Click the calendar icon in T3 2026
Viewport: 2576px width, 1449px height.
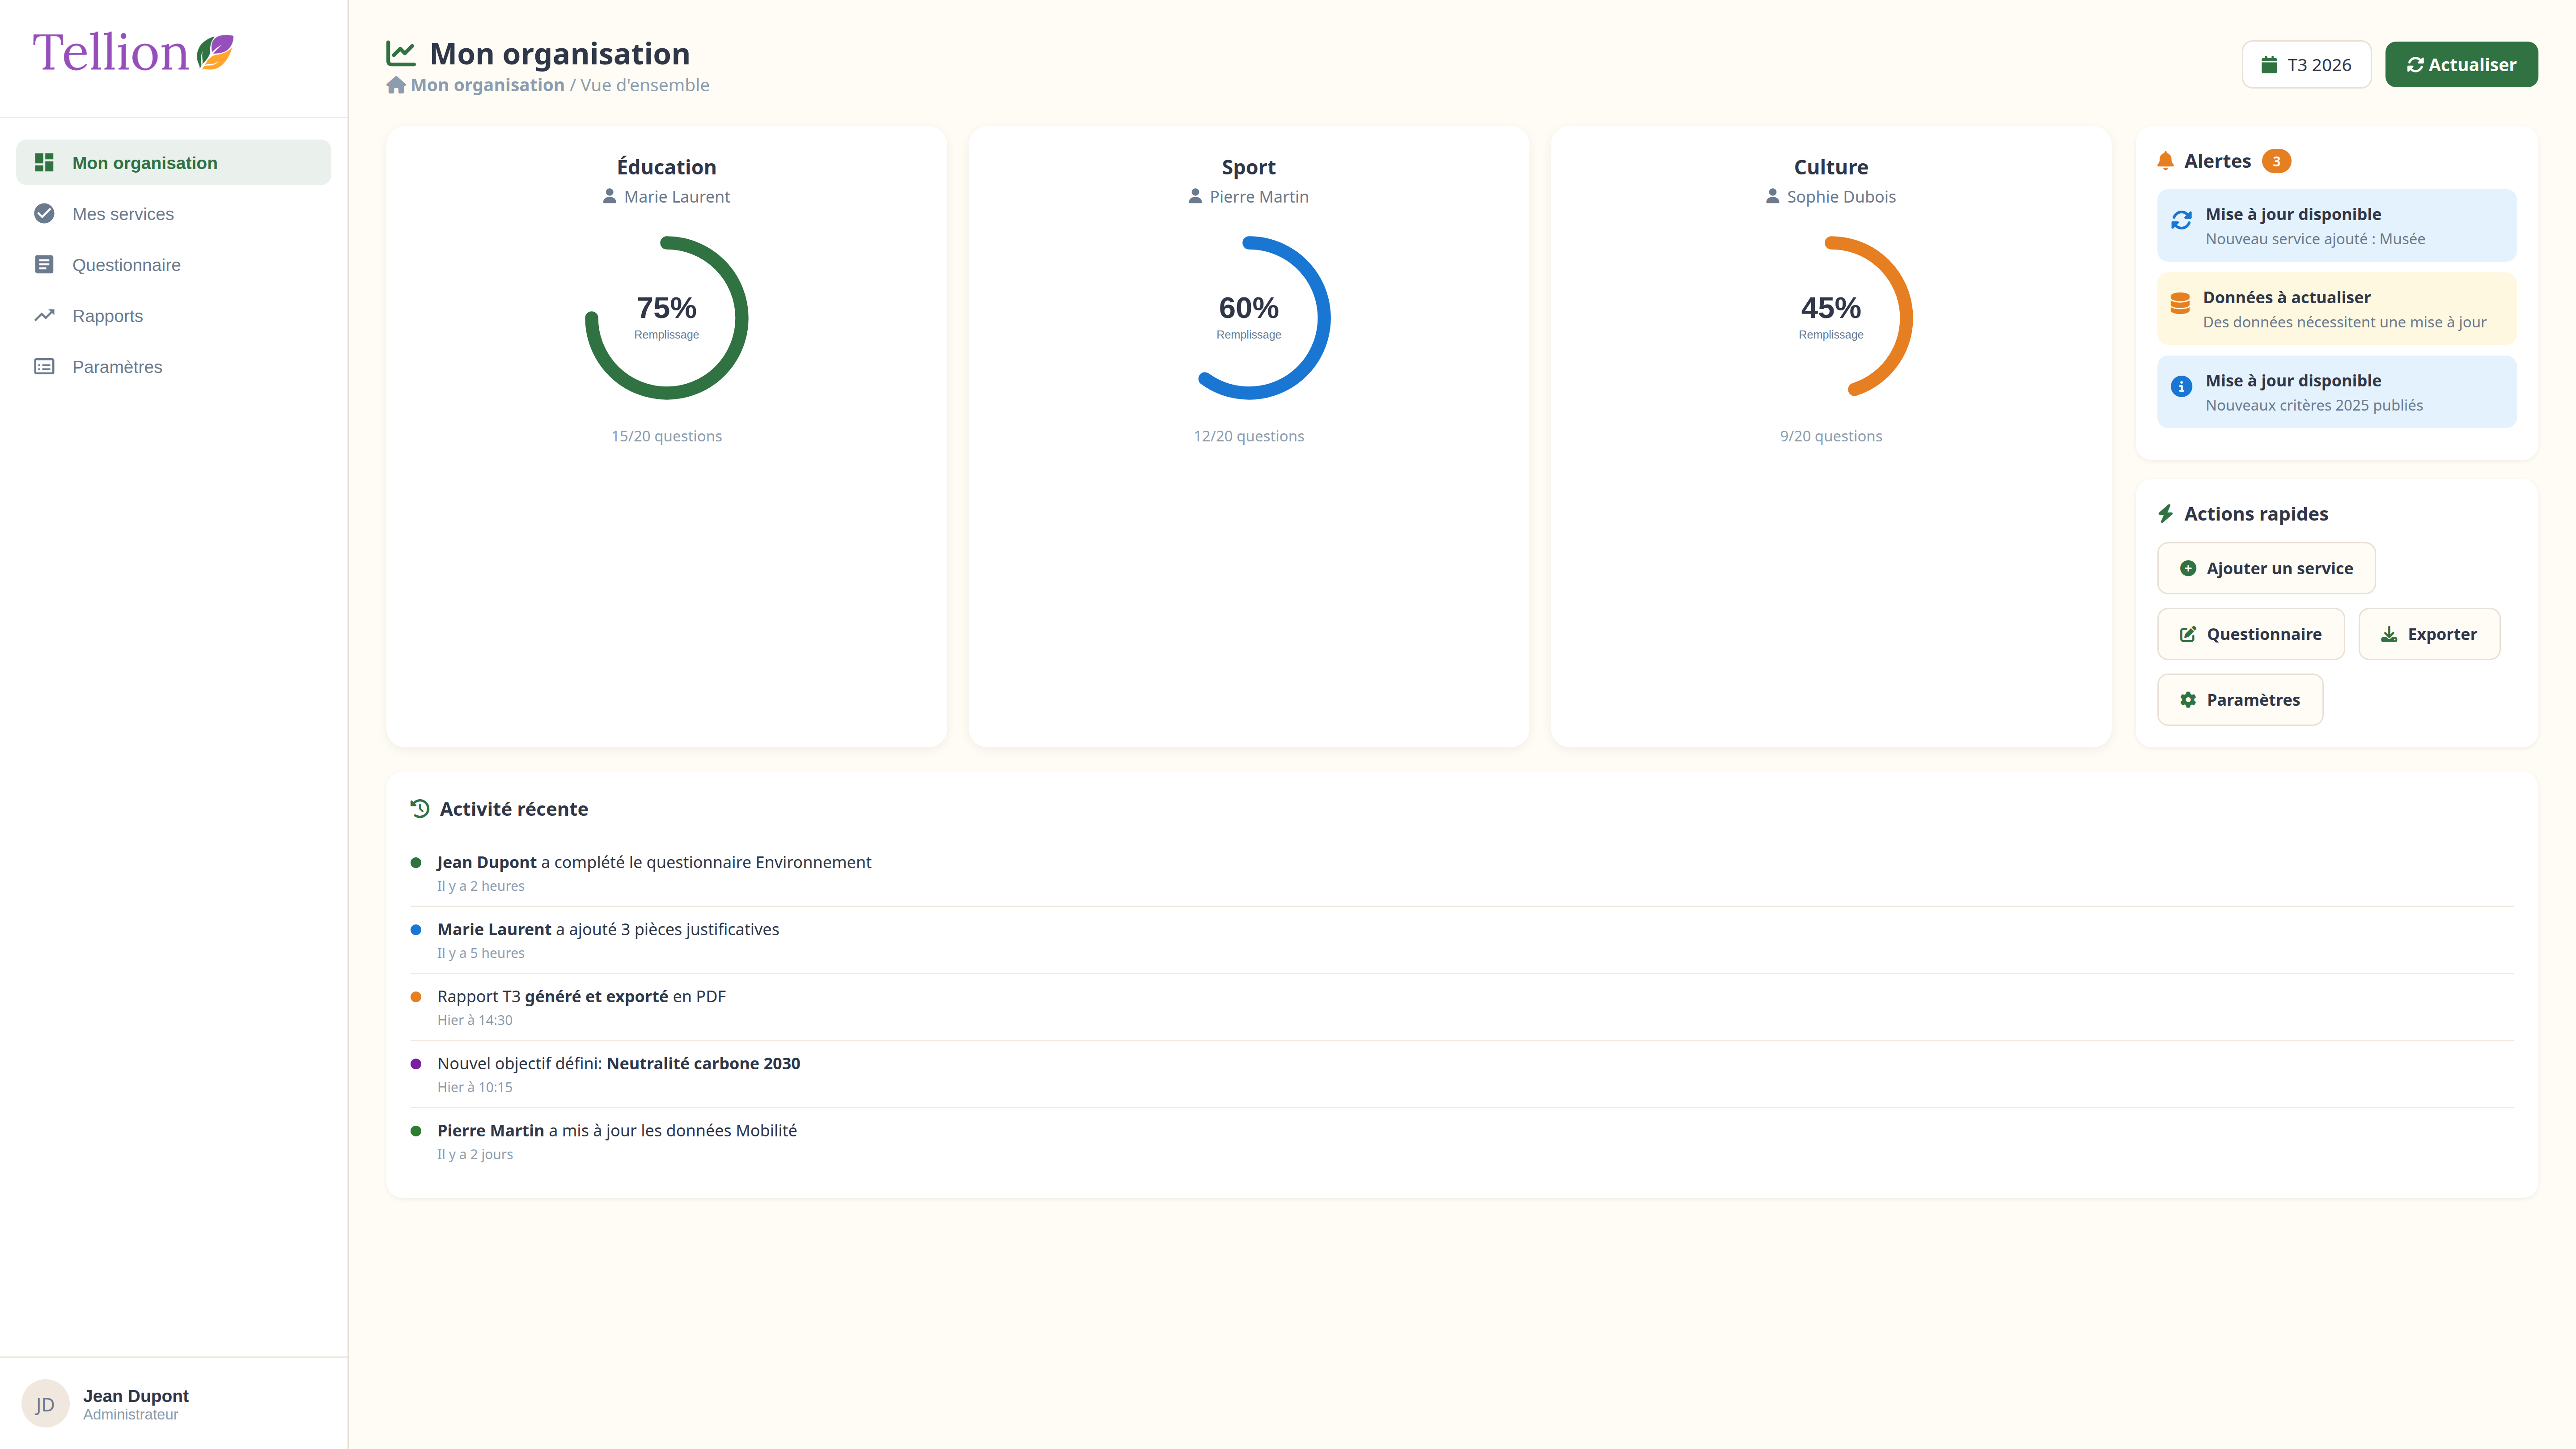(2269, 65)
